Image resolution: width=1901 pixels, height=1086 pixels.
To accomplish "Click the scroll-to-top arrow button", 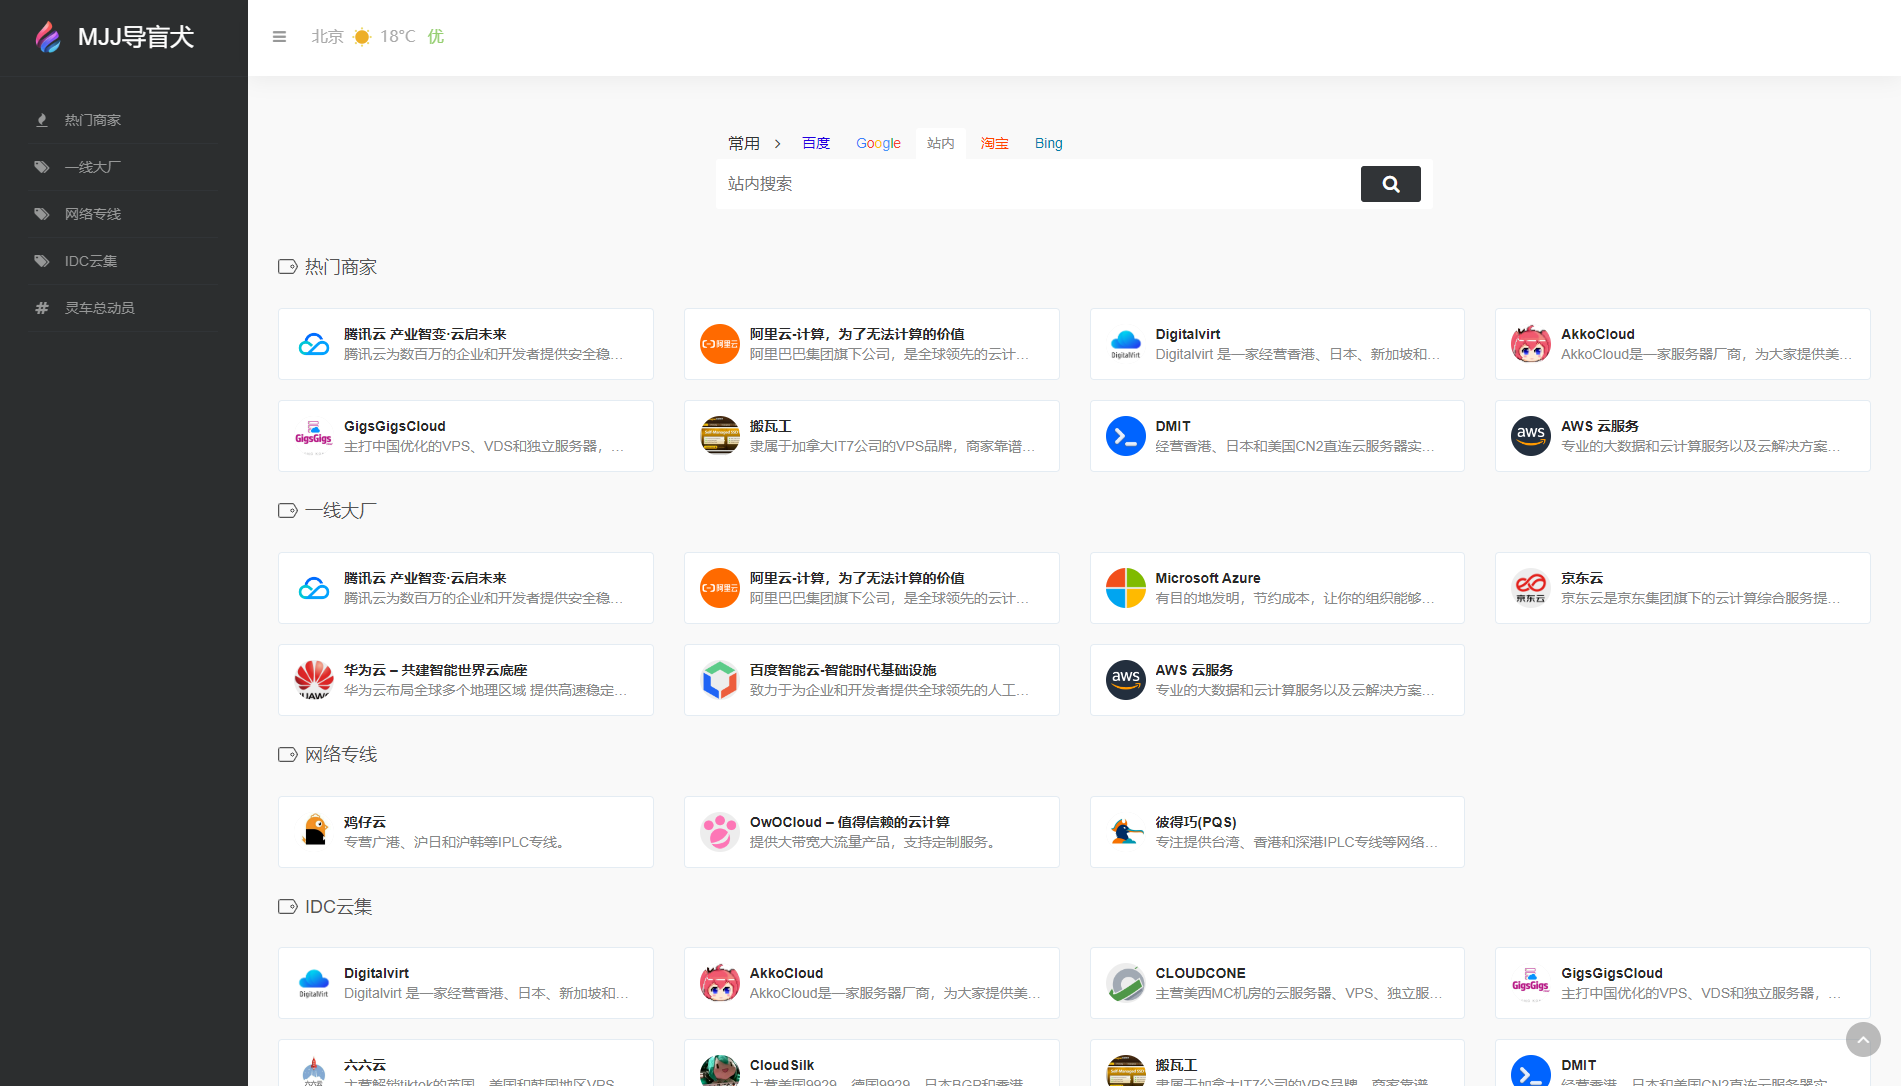I will [x=1862, y=1040].
